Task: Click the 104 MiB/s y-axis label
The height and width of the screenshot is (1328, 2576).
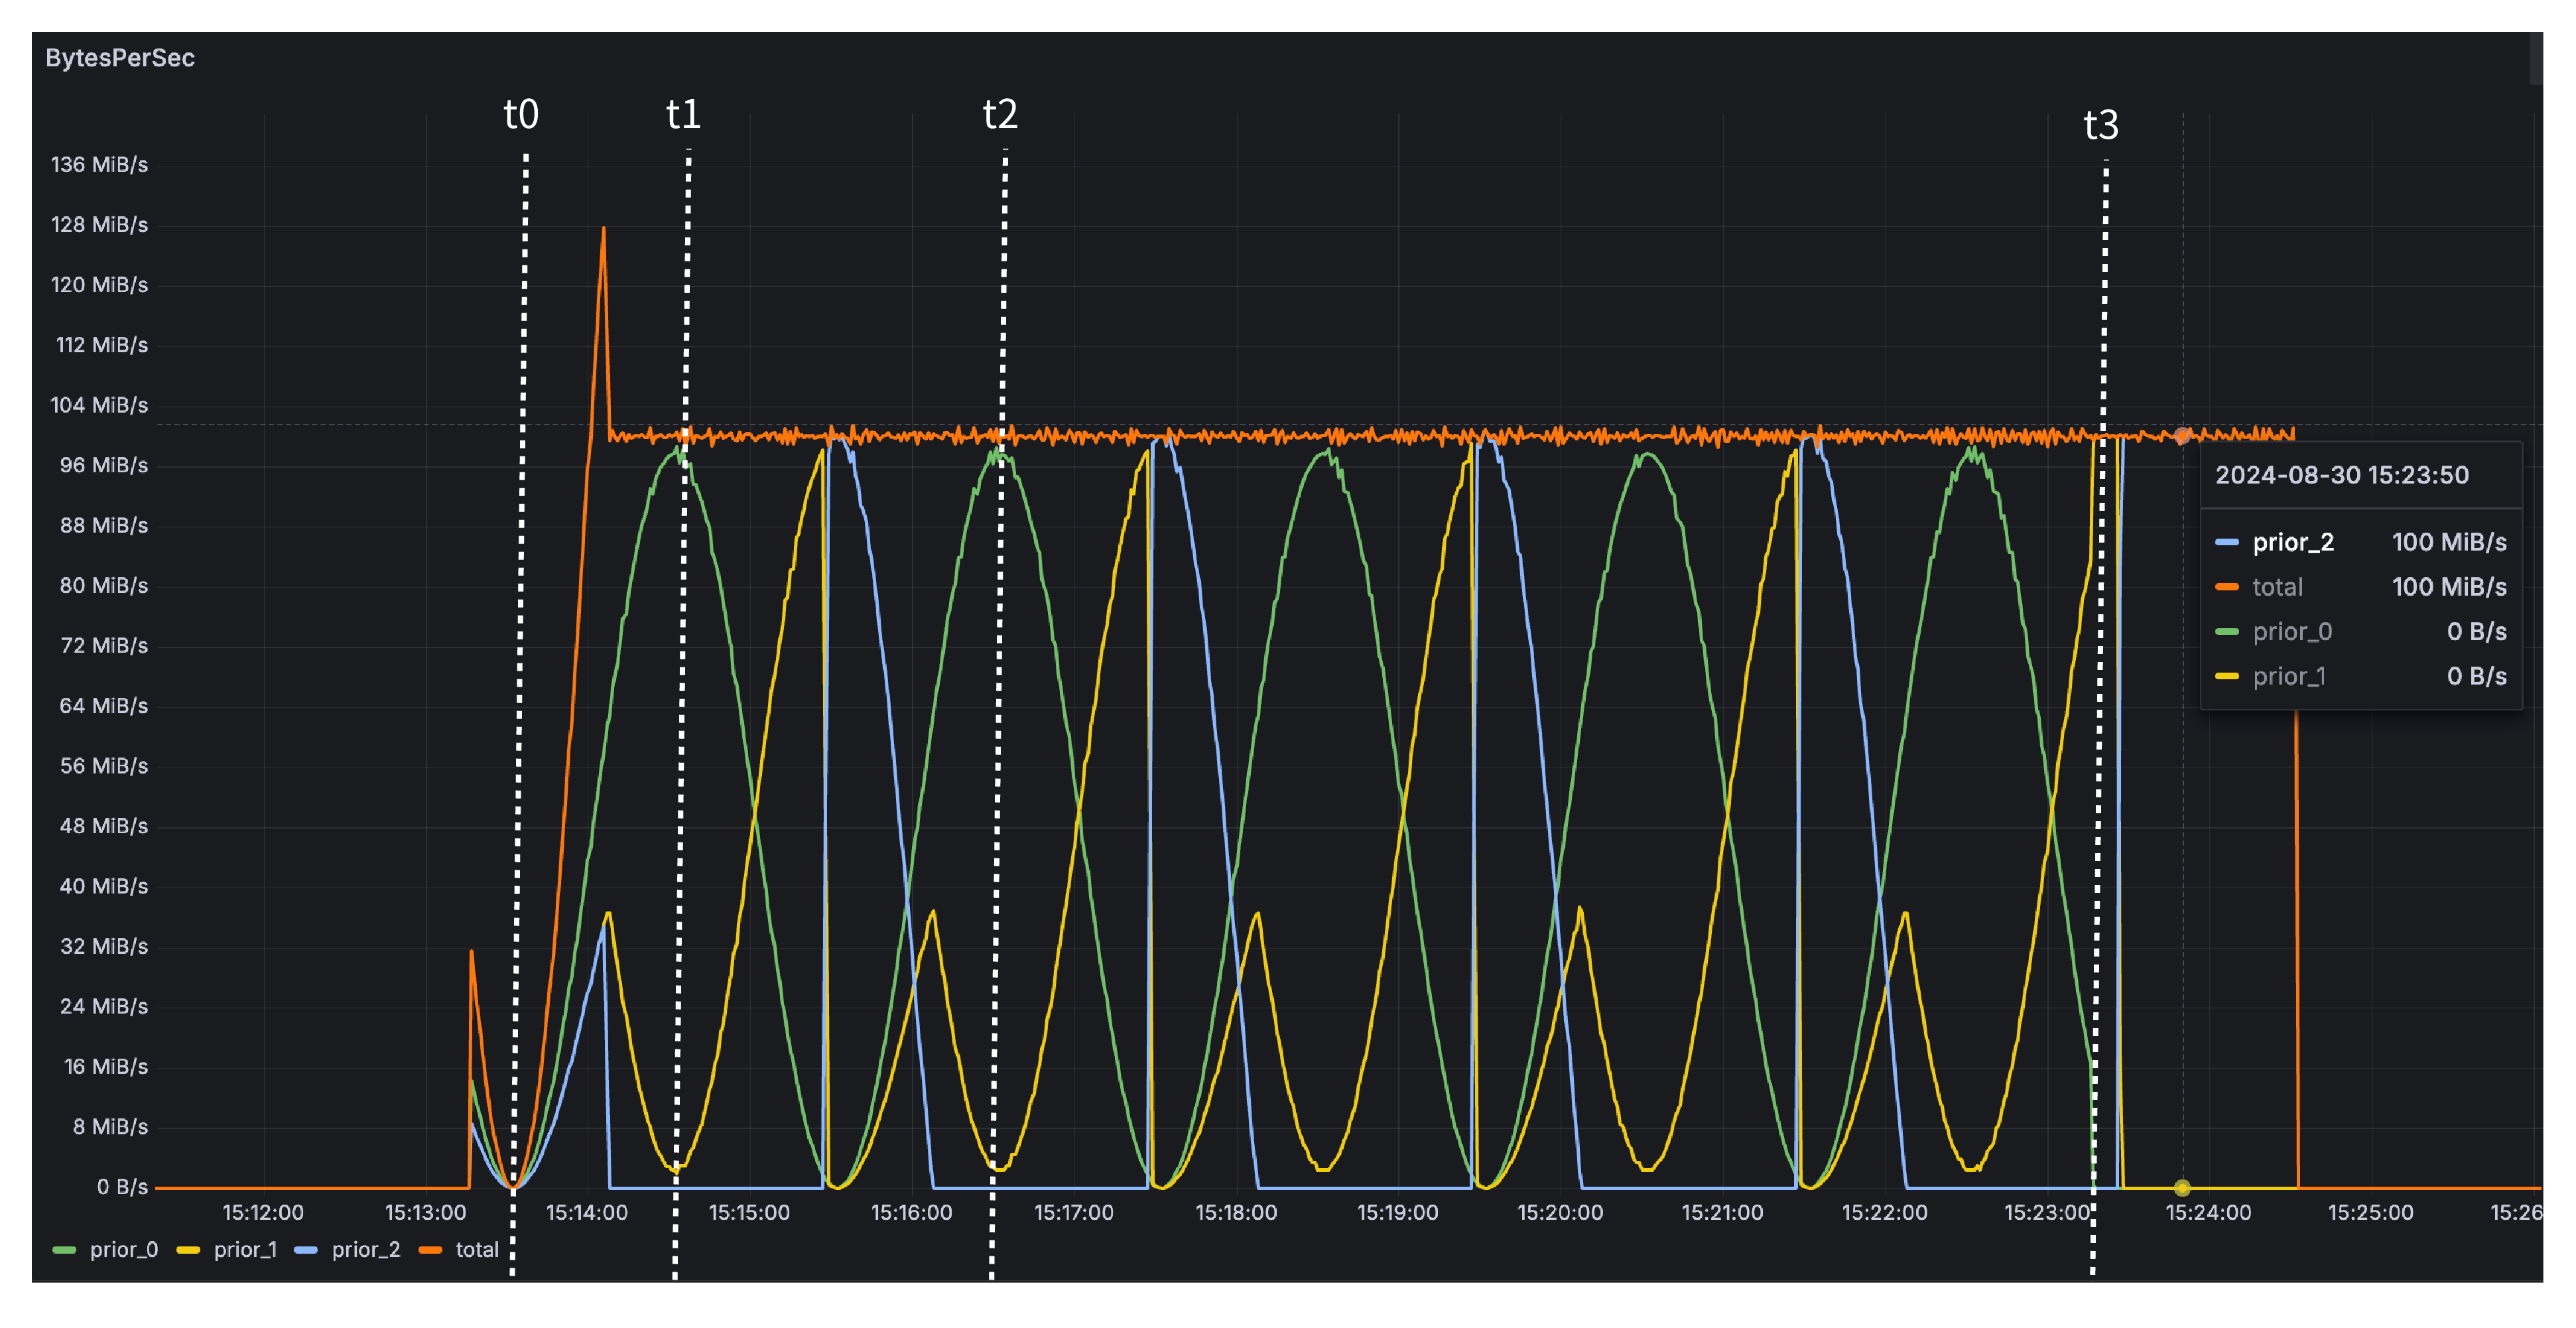Action: [x=99, y=405]
